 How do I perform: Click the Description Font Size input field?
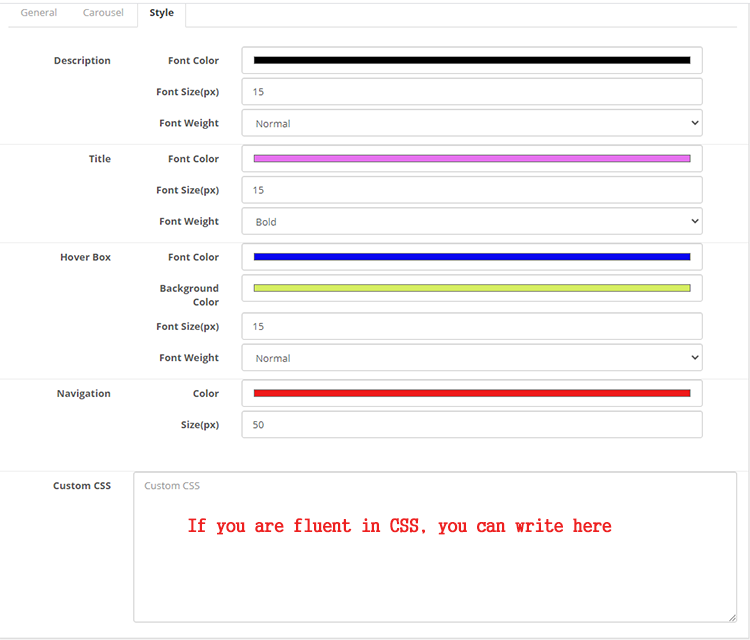click(472, 92)
